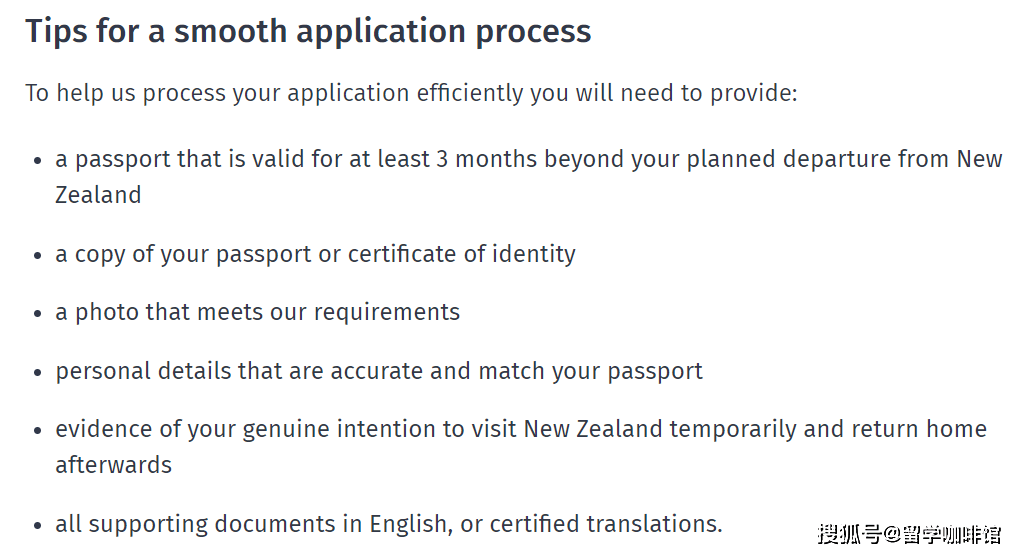Click the "Tips for a smooth application process" heading
Image resolution: width=1024 pixels, height=556 pixels.
308,31
